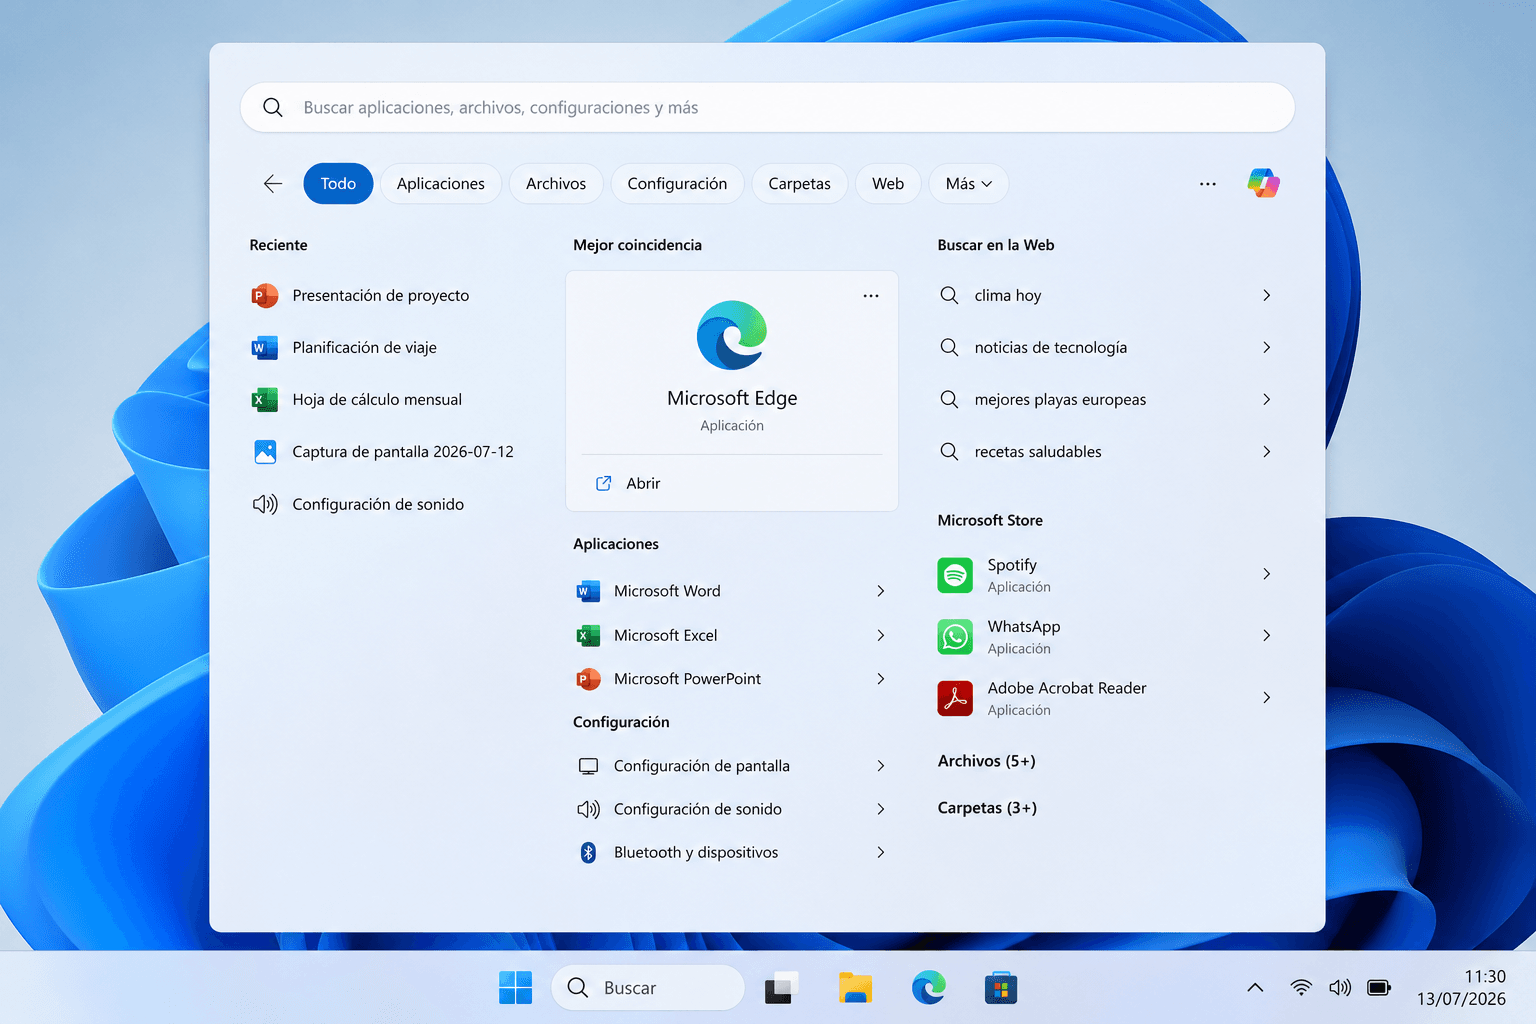The height and width of the screenshot is (1024, 1536).
Task: Click the volume icon in system tray
Action: (1340, 988)
